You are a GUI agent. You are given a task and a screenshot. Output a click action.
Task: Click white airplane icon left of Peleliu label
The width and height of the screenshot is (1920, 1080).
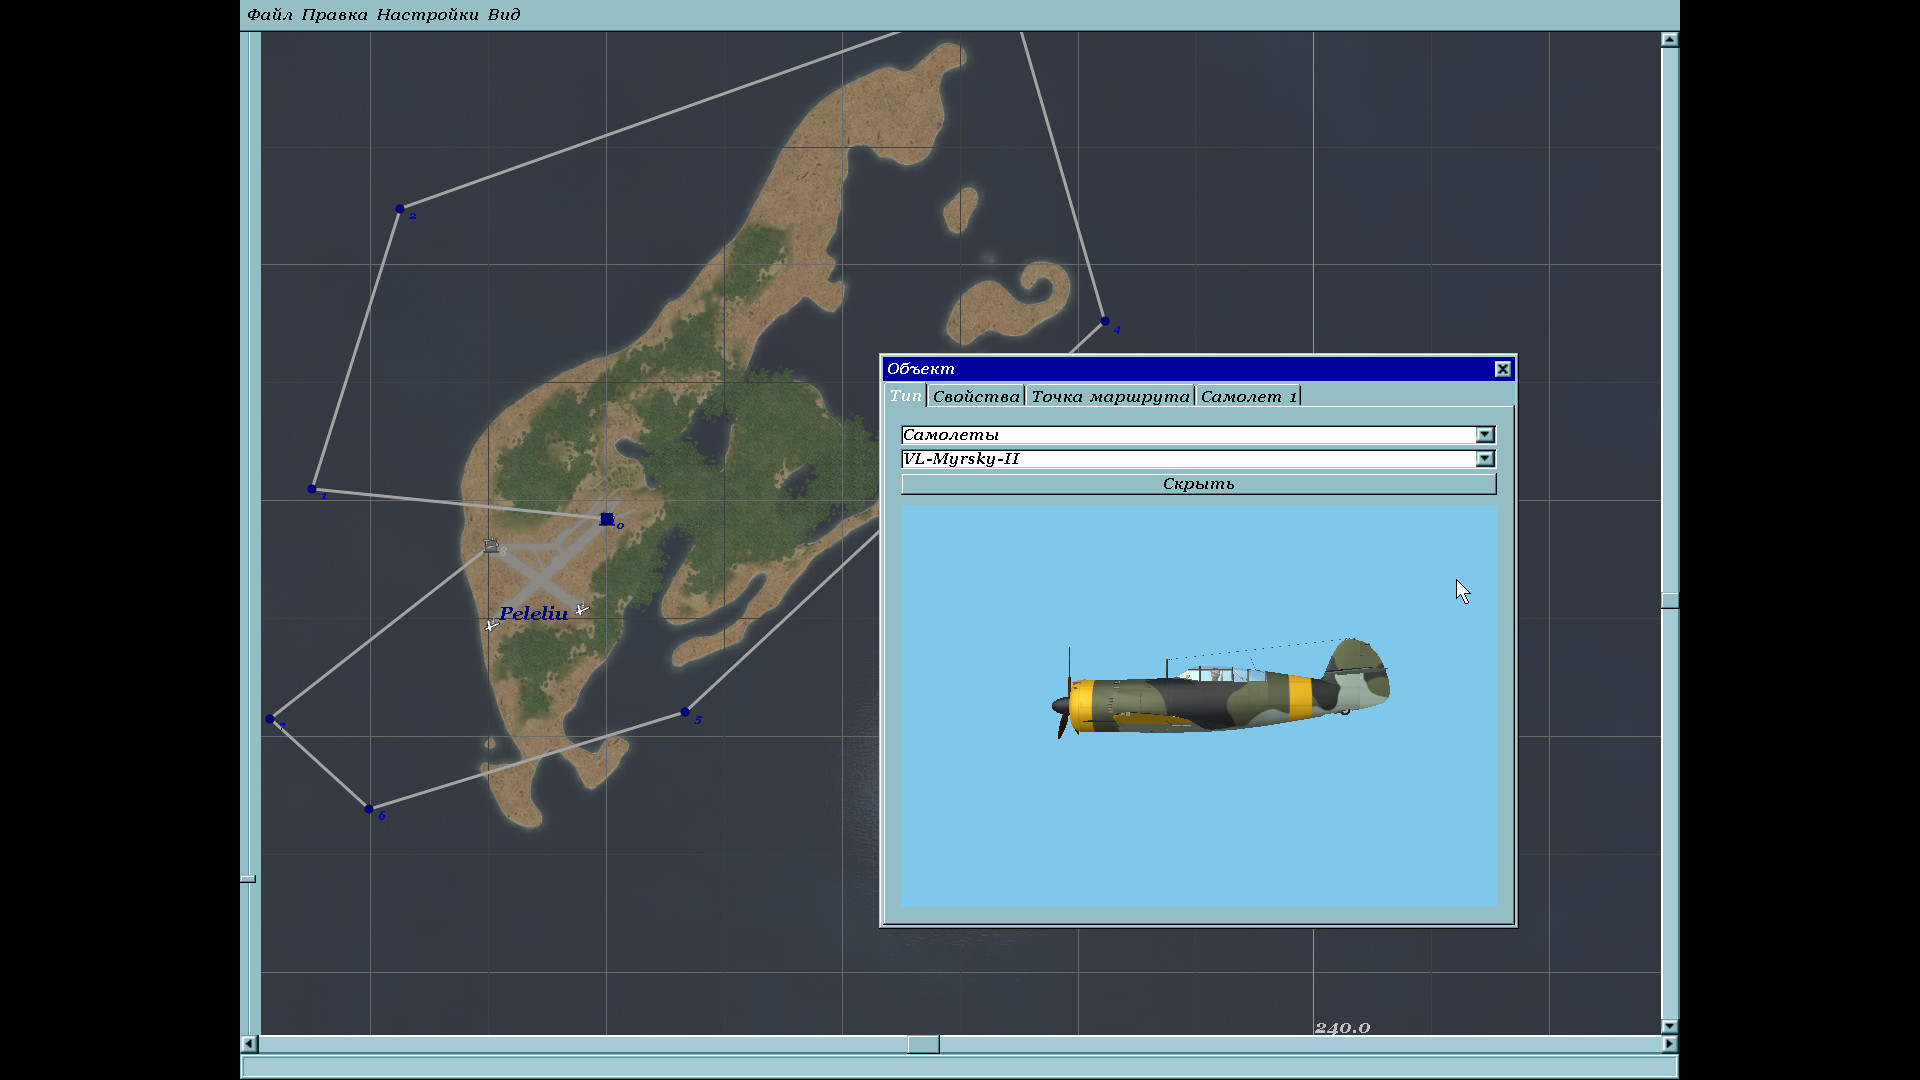coord(491,625)
